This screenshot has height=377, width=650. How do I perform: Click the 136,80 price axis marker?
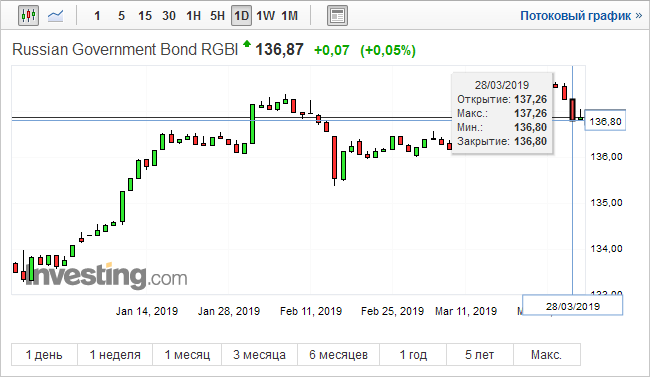(x=605, y=122)
